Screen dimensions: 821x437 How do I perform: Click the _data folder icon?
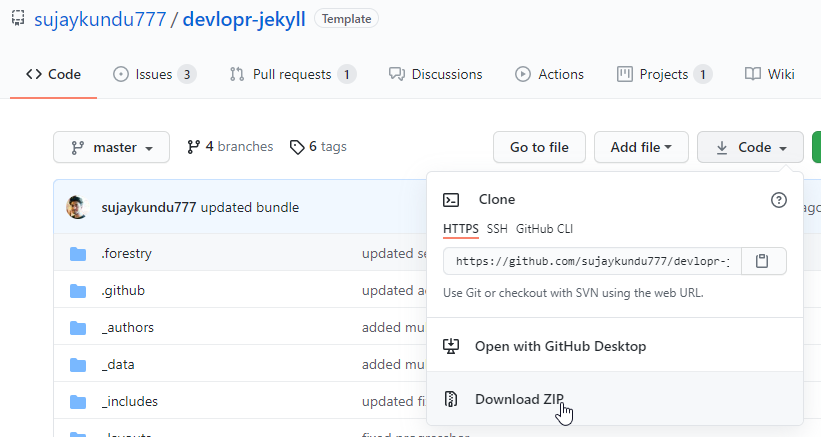coord(78,365)
